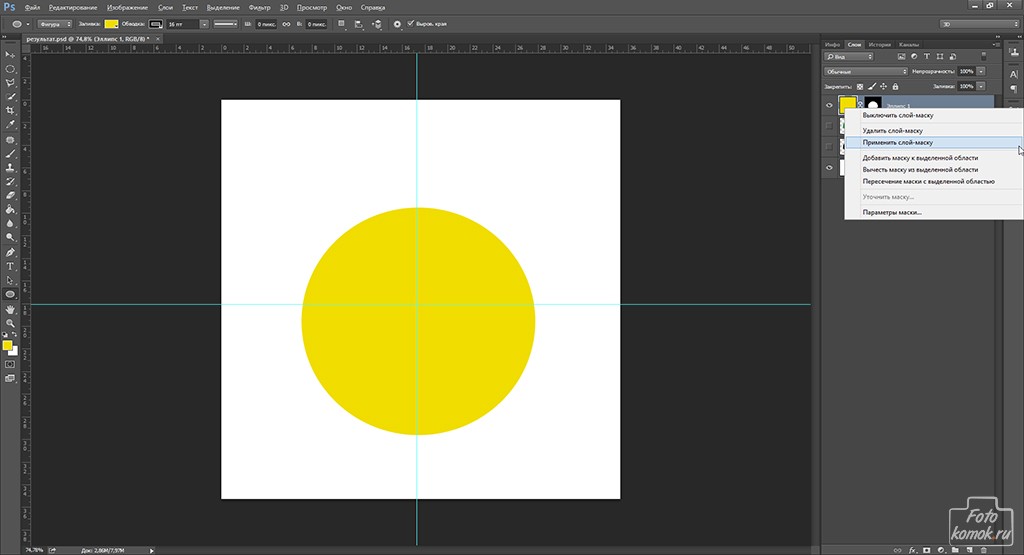Open the 'Файл' menu
Viewport: 1024px width, 555px height.
pyautogui.click(x=32, y=8)
